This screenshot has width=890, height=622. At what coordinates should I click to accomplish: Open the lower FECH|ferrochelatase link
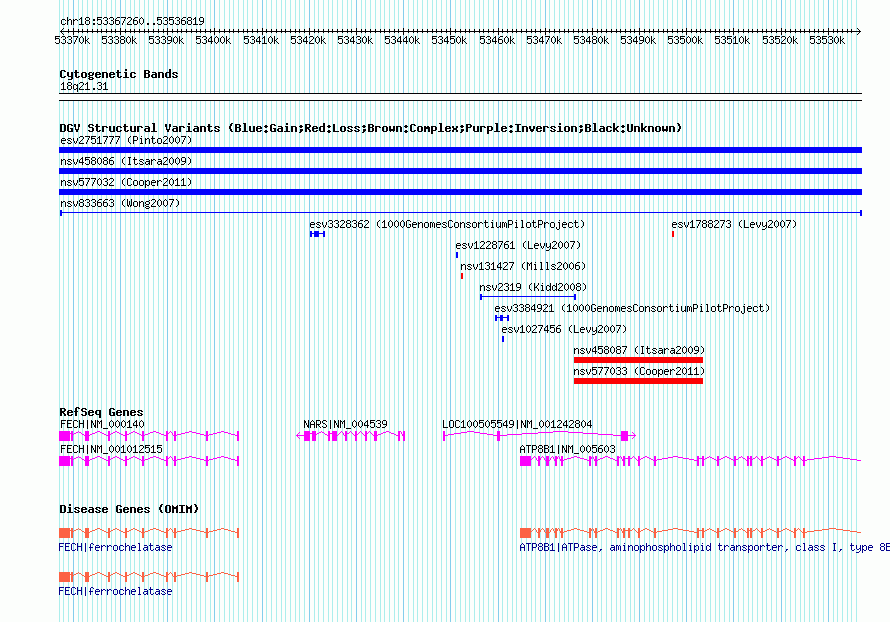coord(115,591)
